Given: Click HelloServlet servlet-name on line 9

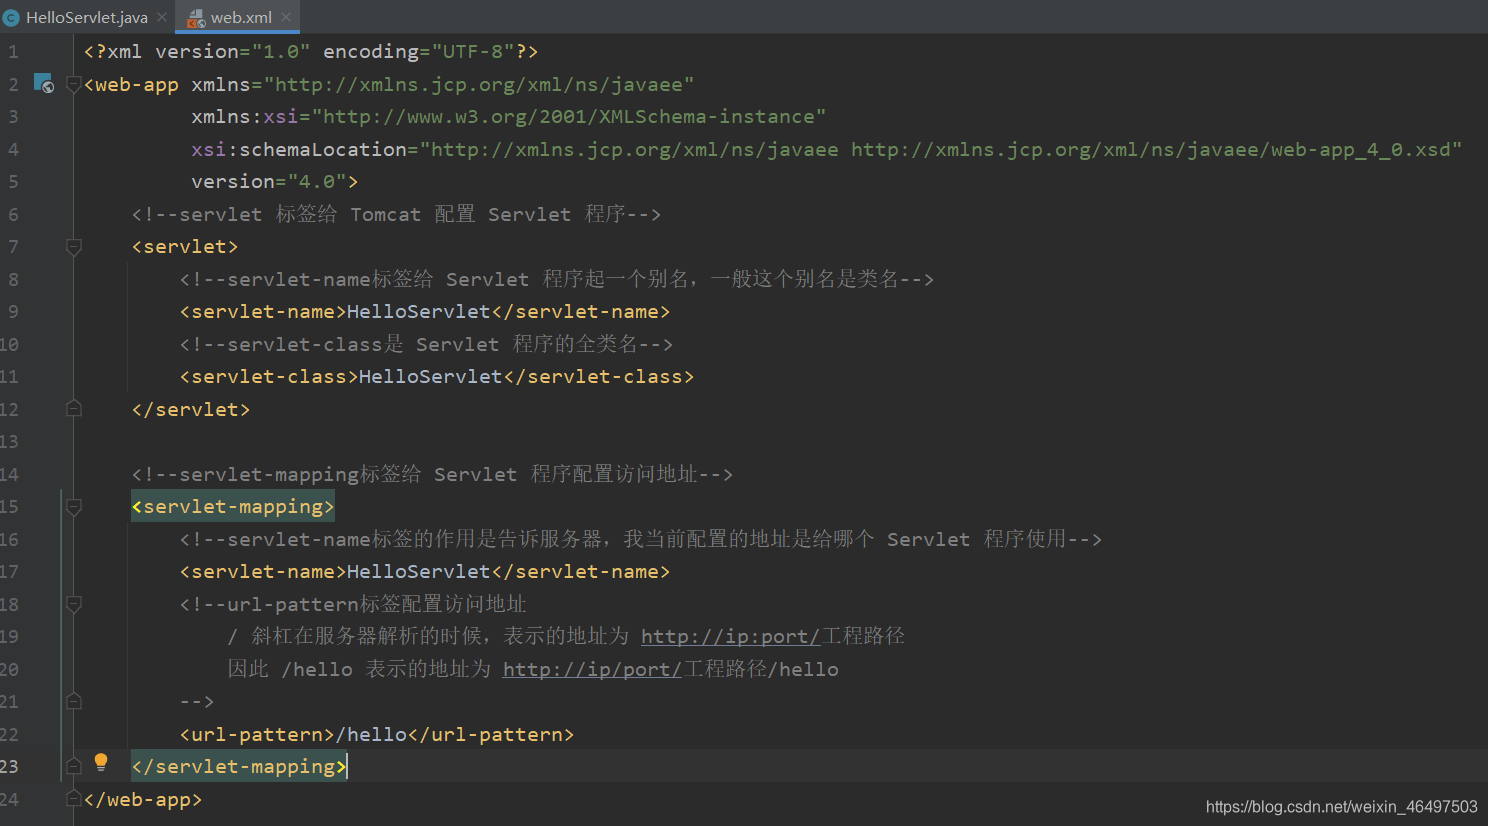Looking at the screenshot, I should point(418,311).
